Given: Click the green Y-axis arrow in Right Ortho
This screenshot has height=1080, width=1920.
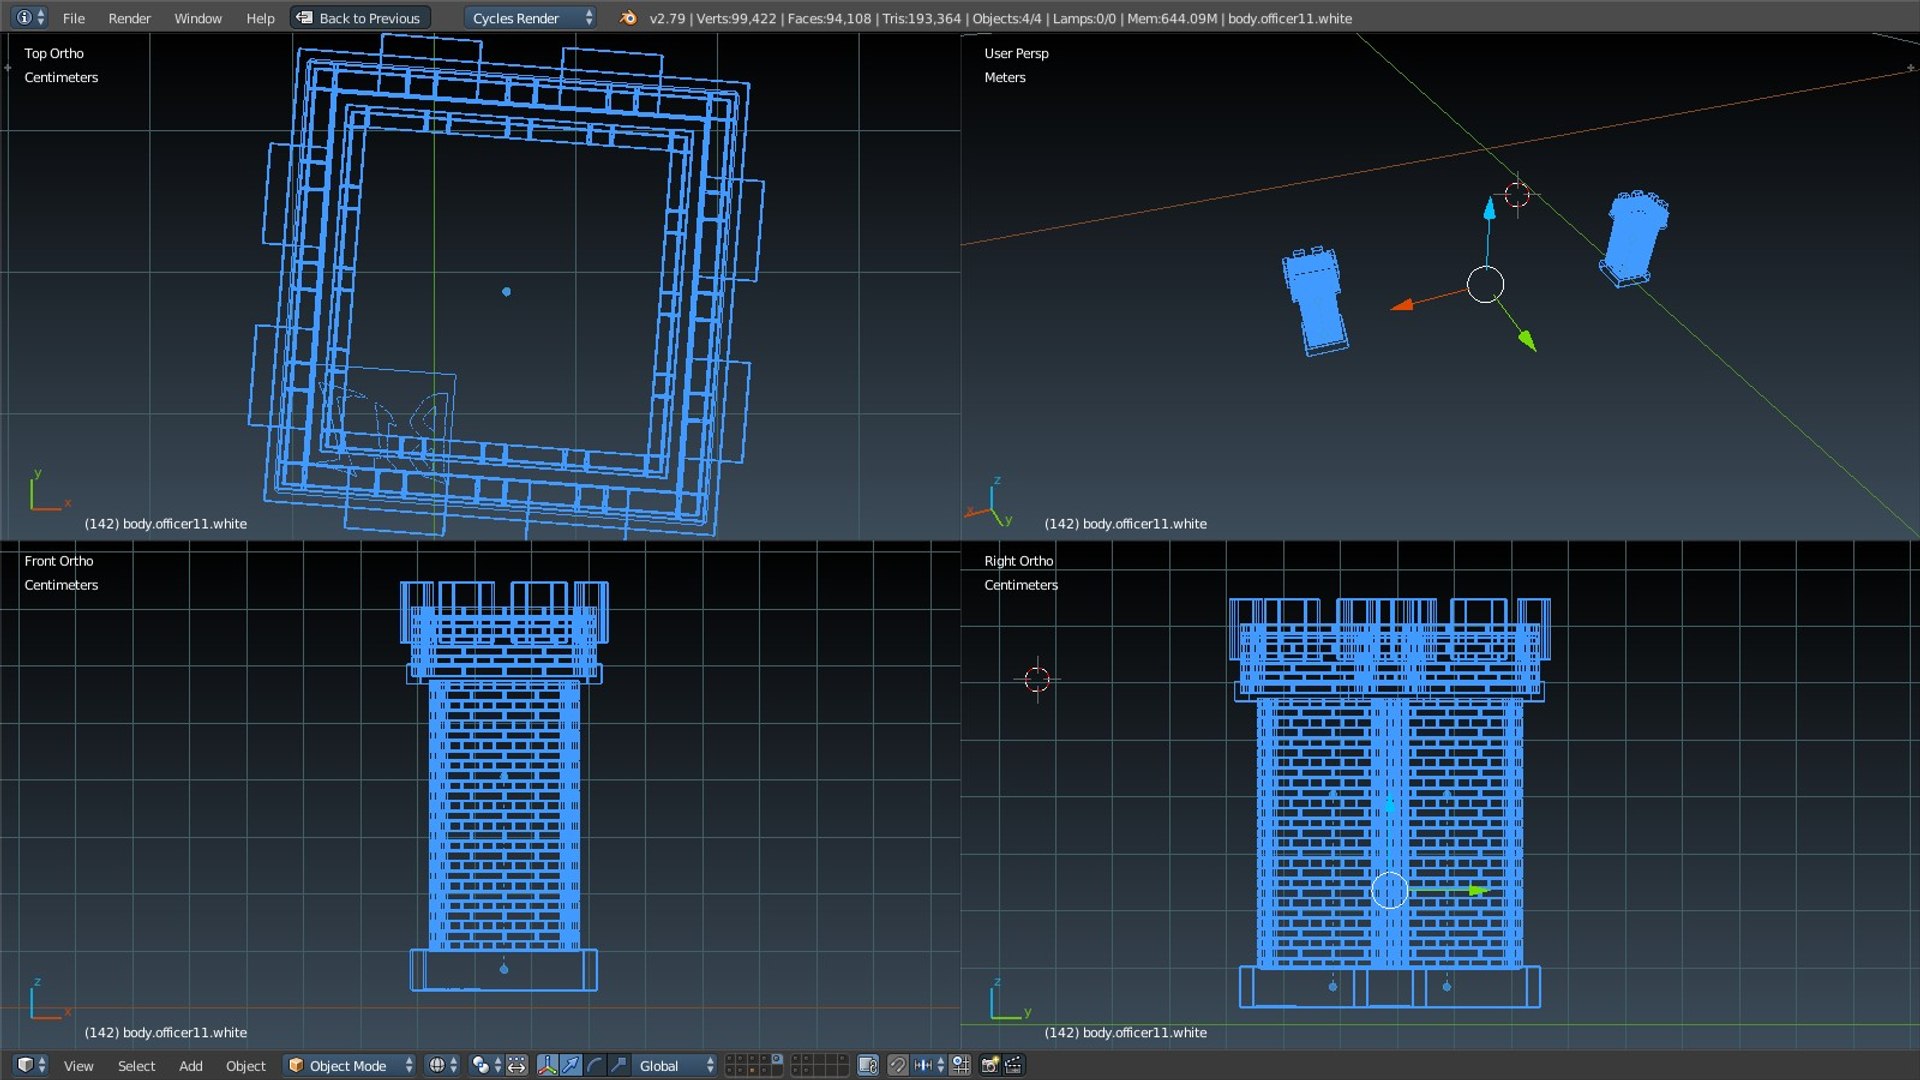Looking at the screenshot, I should [1480, 890].
